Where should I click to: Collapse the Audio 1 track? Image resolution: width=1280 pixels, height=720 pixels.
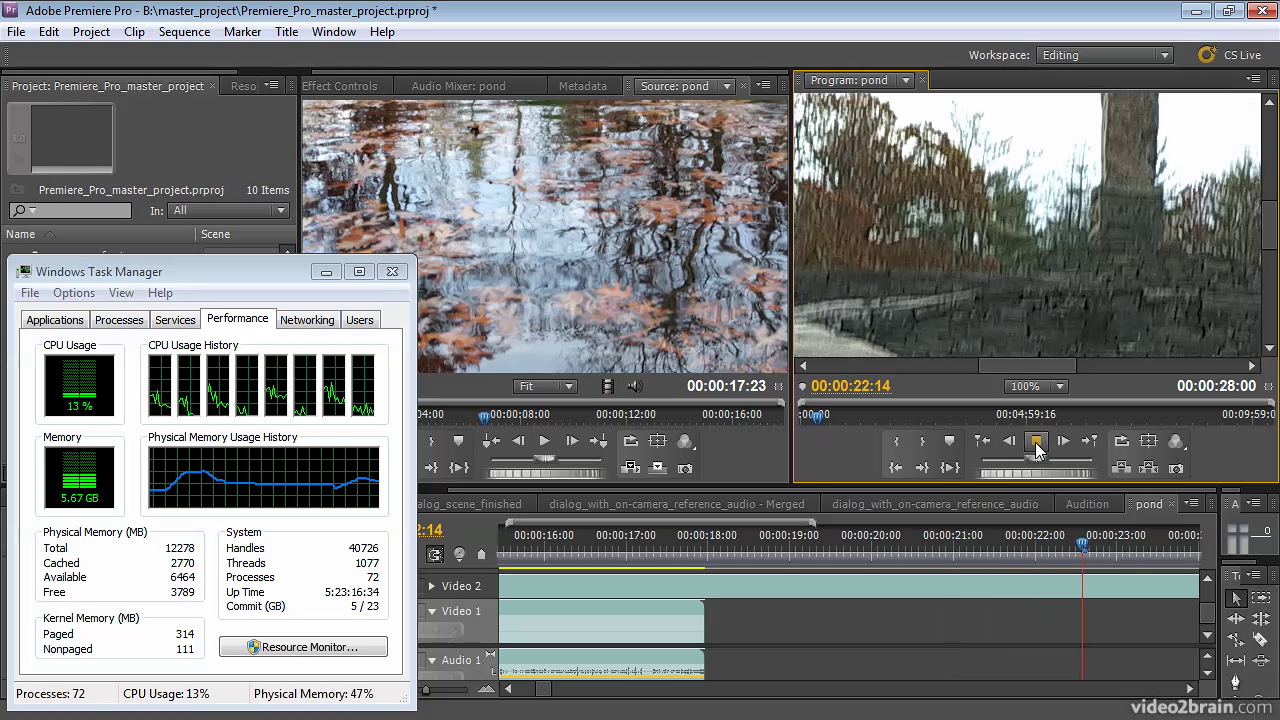pos(432,660)
